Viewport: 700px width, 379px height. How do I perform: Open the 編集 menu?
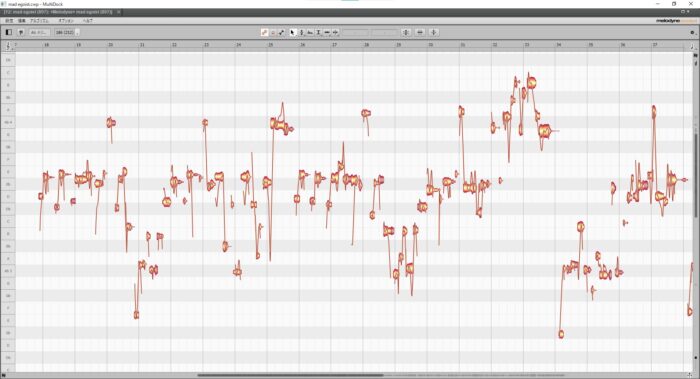[x=21, y=21]
